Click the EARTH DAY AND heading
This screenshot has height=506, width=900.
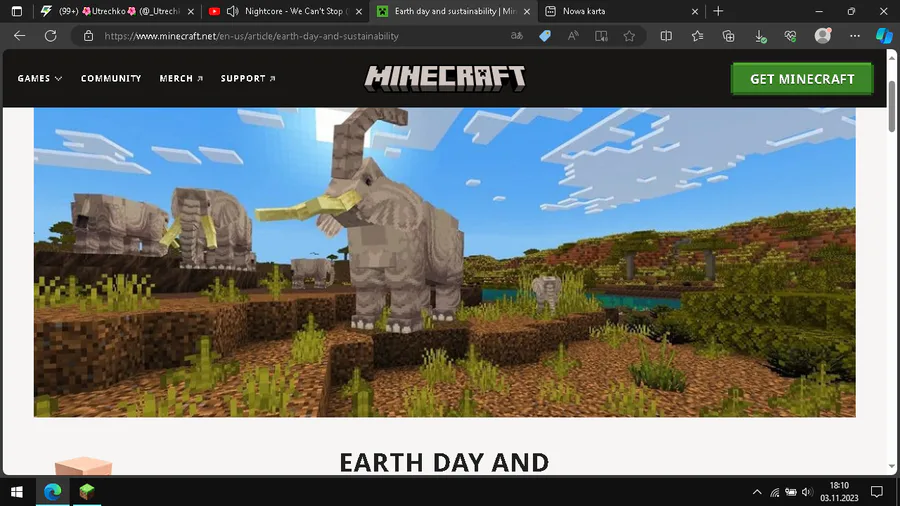[x=444, y=462]
